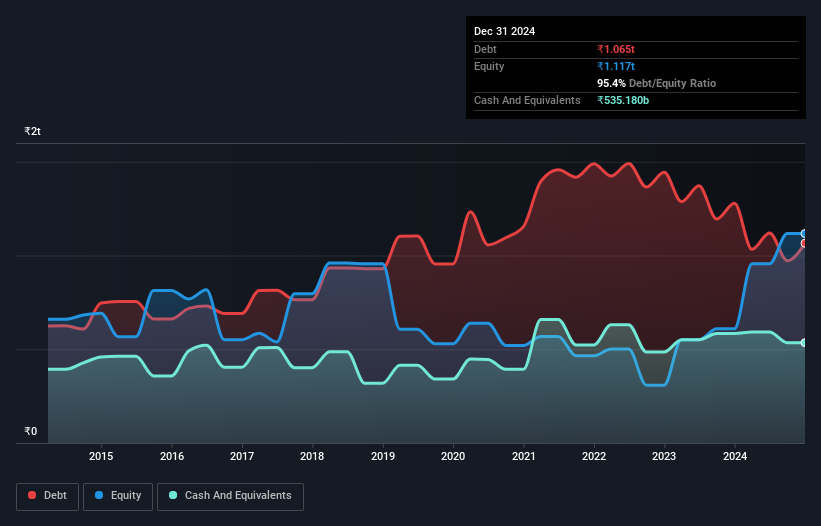Click the 2020 x-axis label
The image size is (821, 526).
[x=453, y=456]
